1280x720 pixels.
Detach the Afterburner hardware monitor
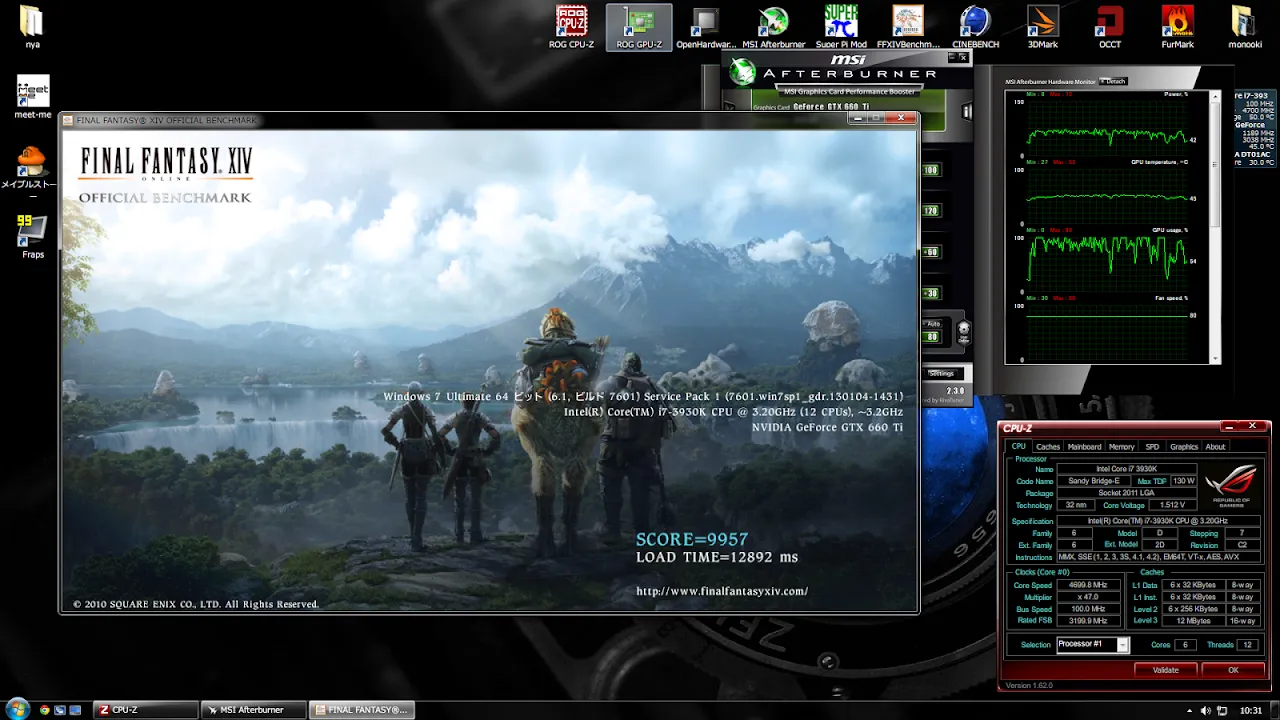pyautogui.click(x=1113, y=81)
